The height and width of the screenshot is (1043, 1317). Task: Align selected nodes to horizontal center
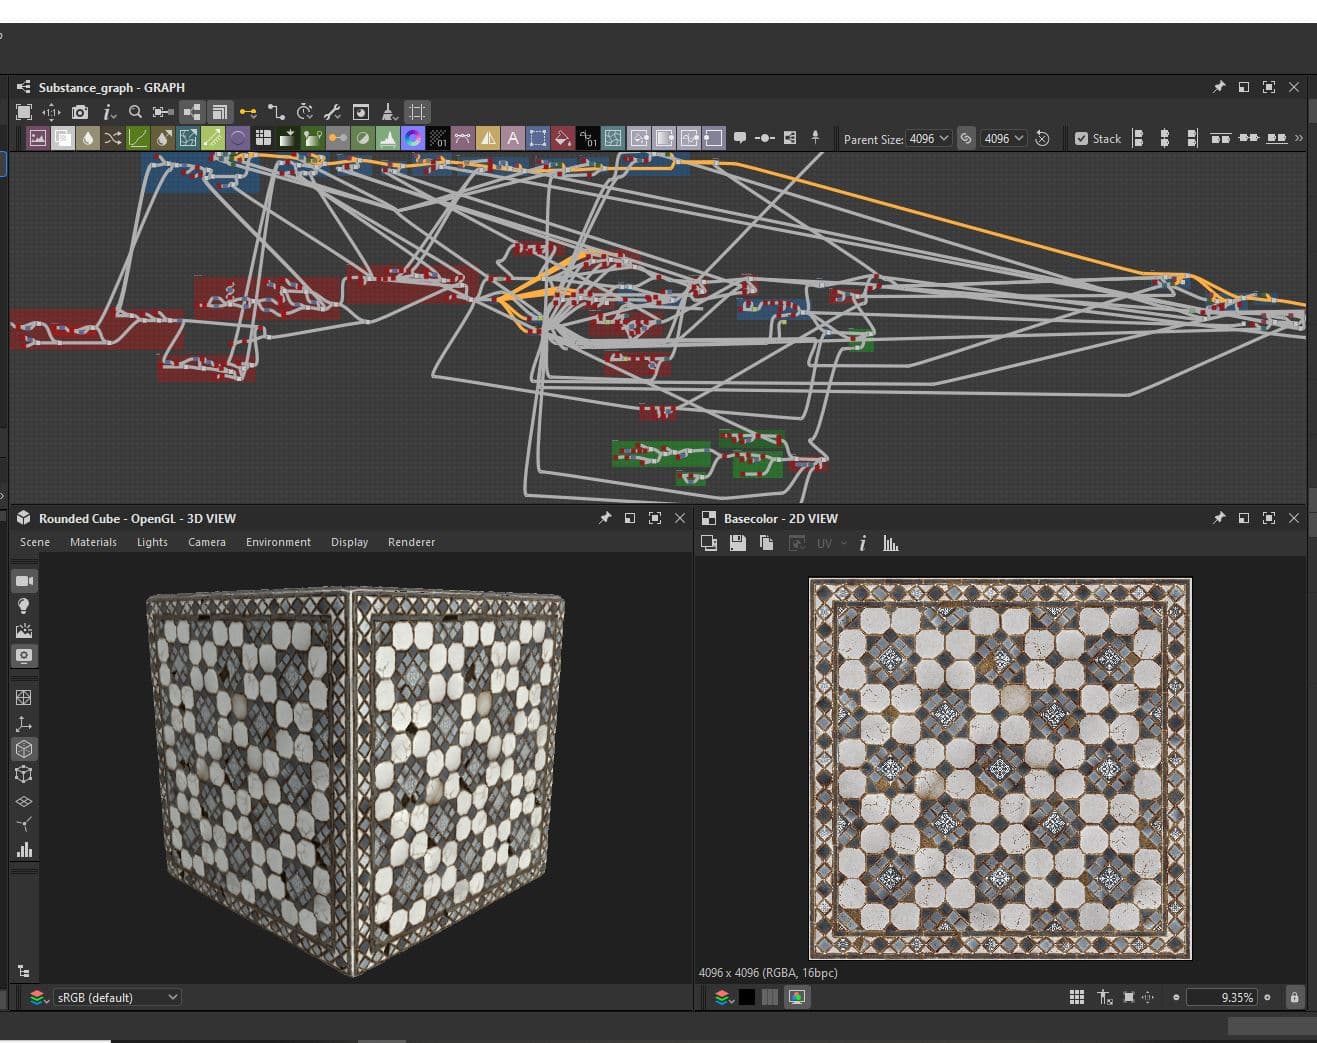point(1165,138)
